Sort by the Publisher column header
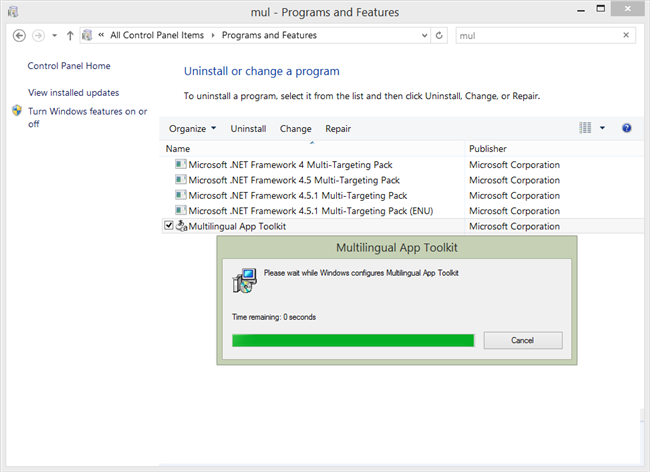 point(554,149)
